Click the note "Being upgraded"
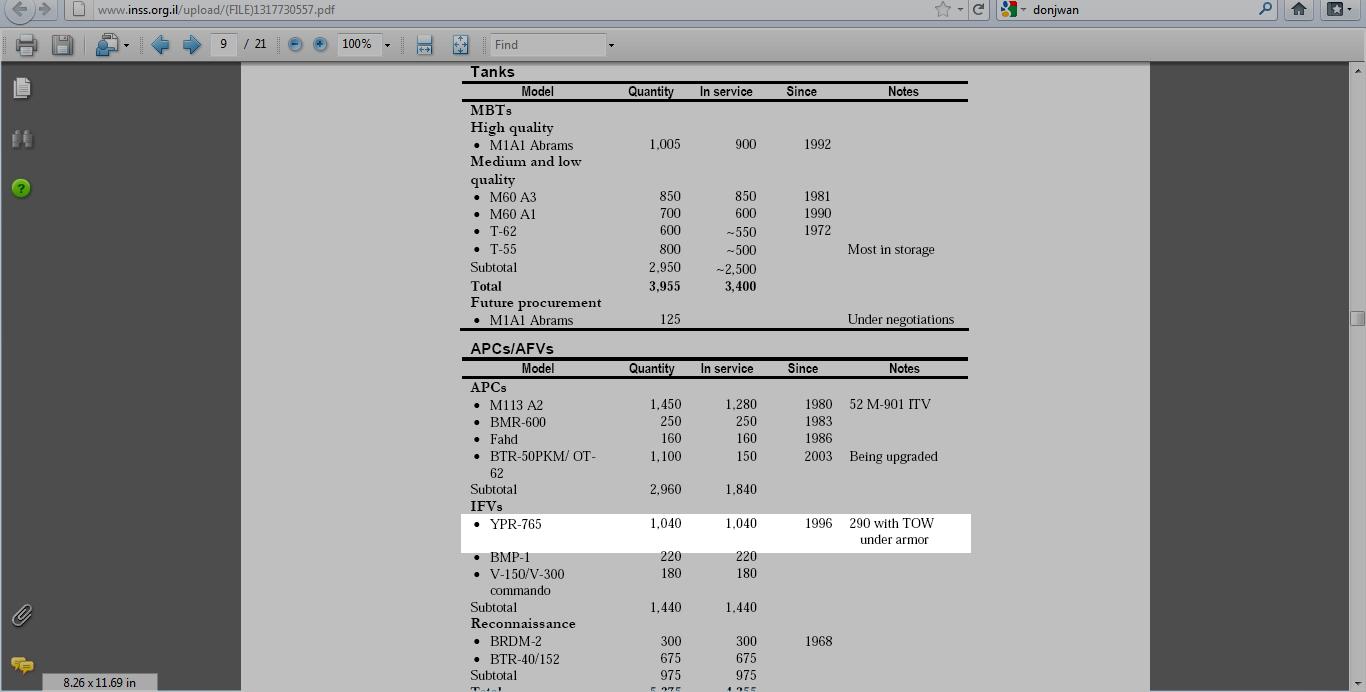Viewport: 1366px width, 692px height. click(x=893, y=457)
